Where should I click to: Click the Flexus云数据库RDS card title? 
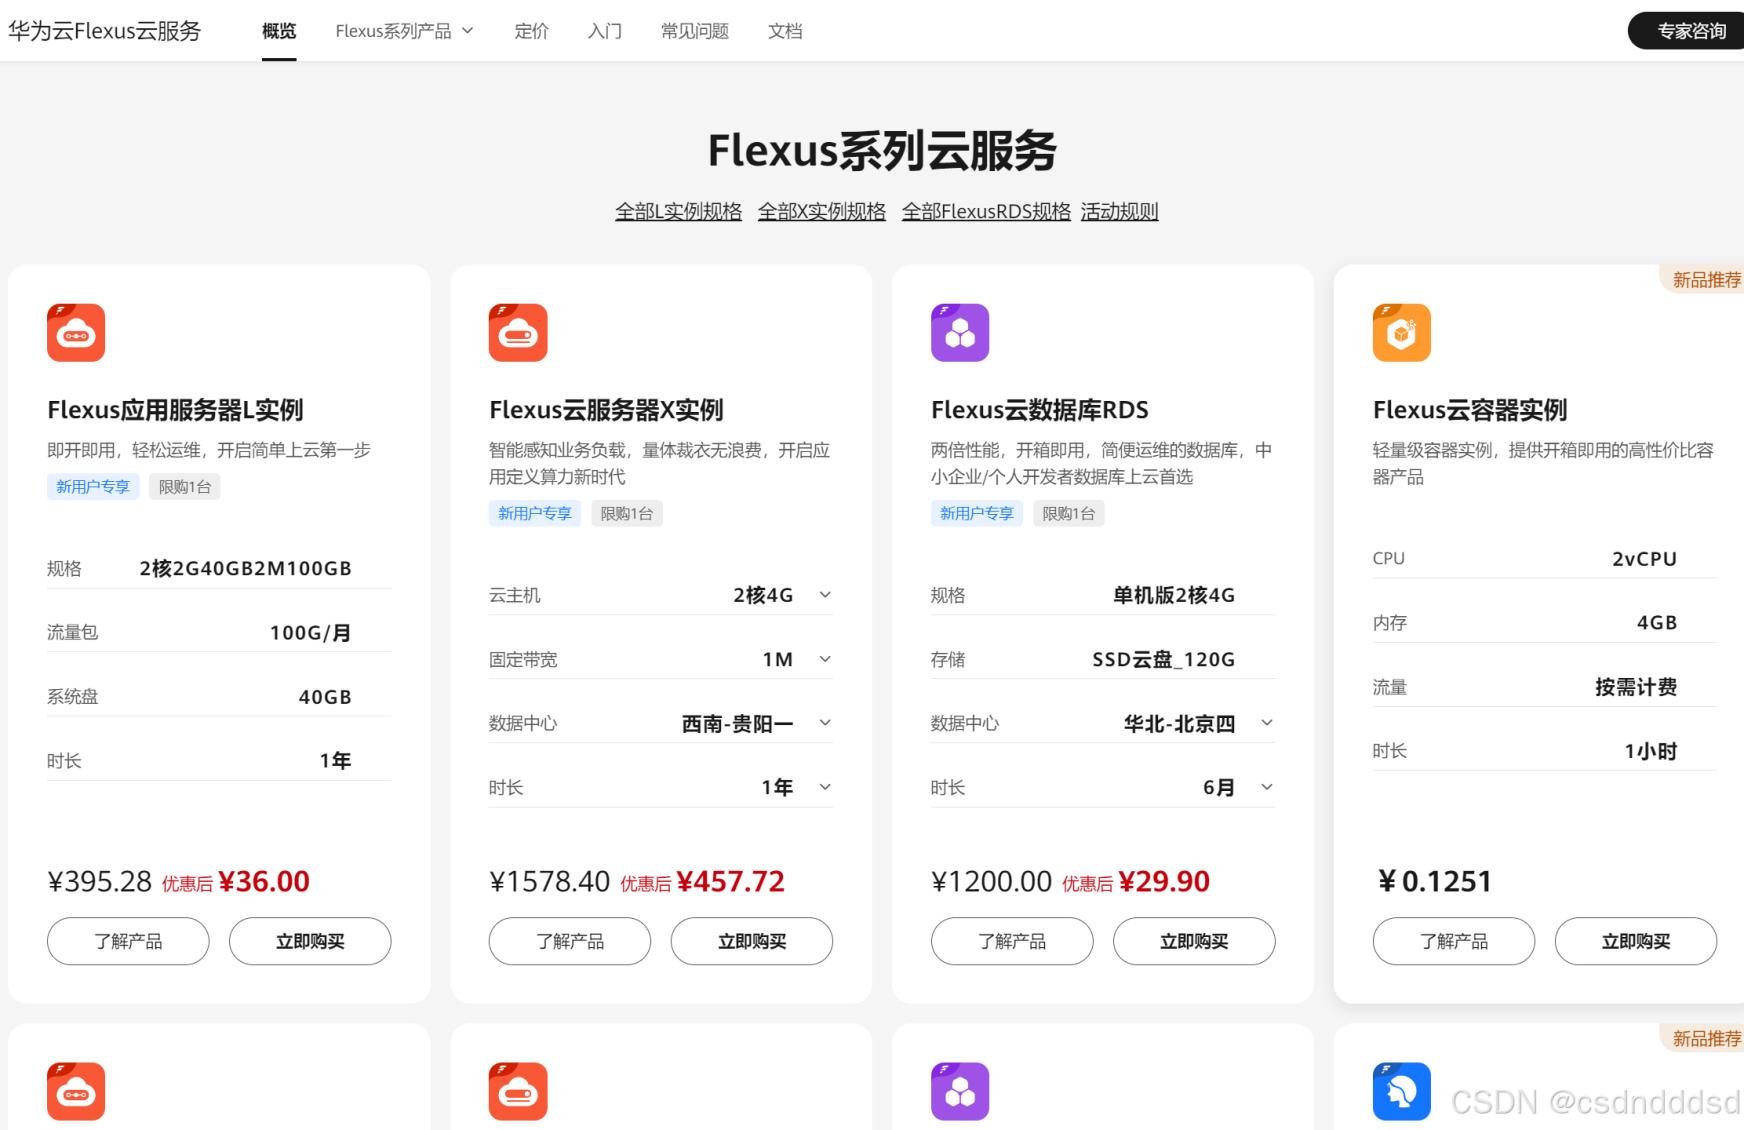click(x=1040, y=410)
